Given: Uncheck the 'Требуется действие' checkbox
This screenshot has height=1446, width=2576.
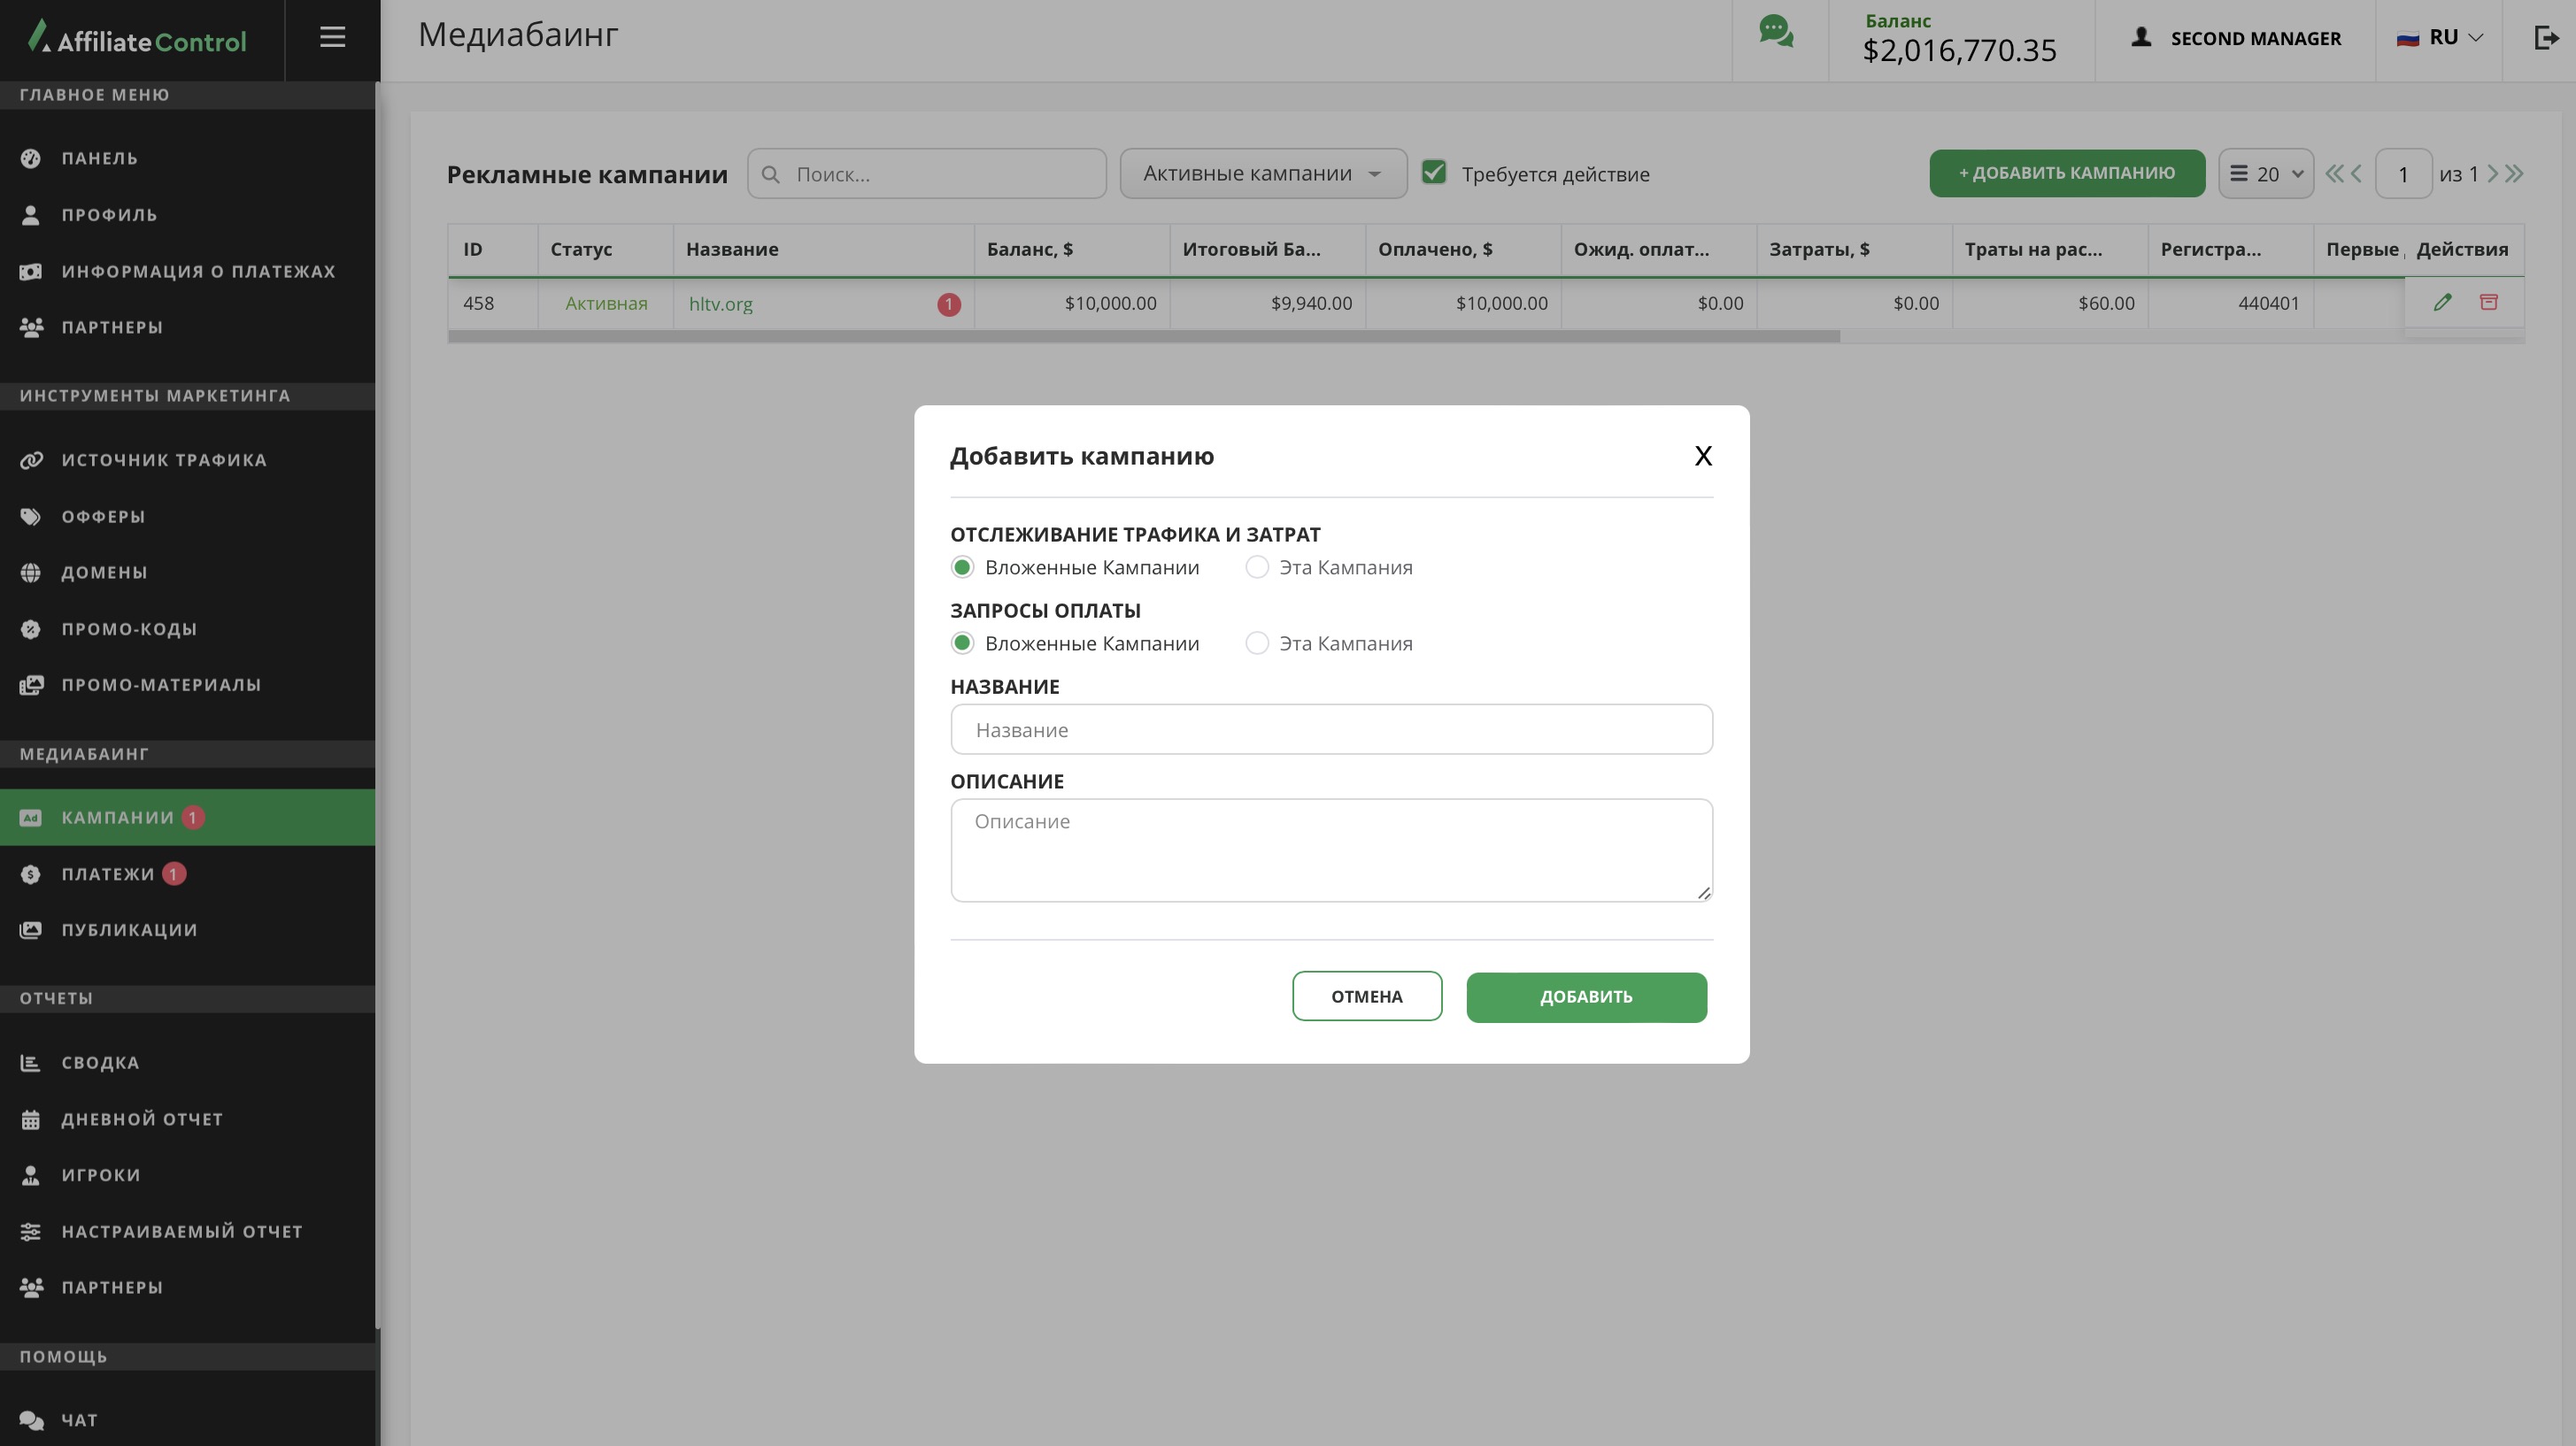Looking at the screenshot, I should 1434,172.
